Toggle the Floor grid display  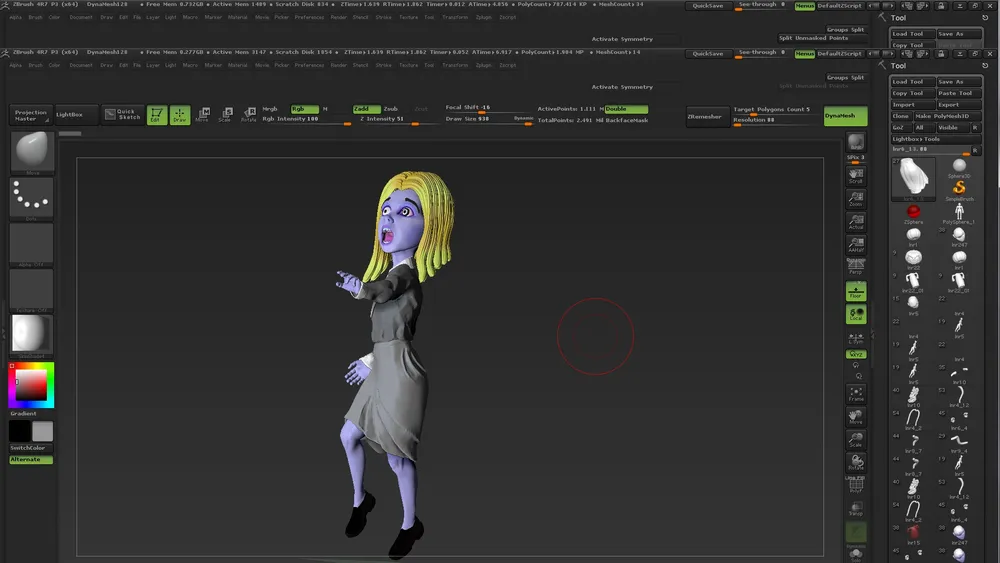(856, 291)
